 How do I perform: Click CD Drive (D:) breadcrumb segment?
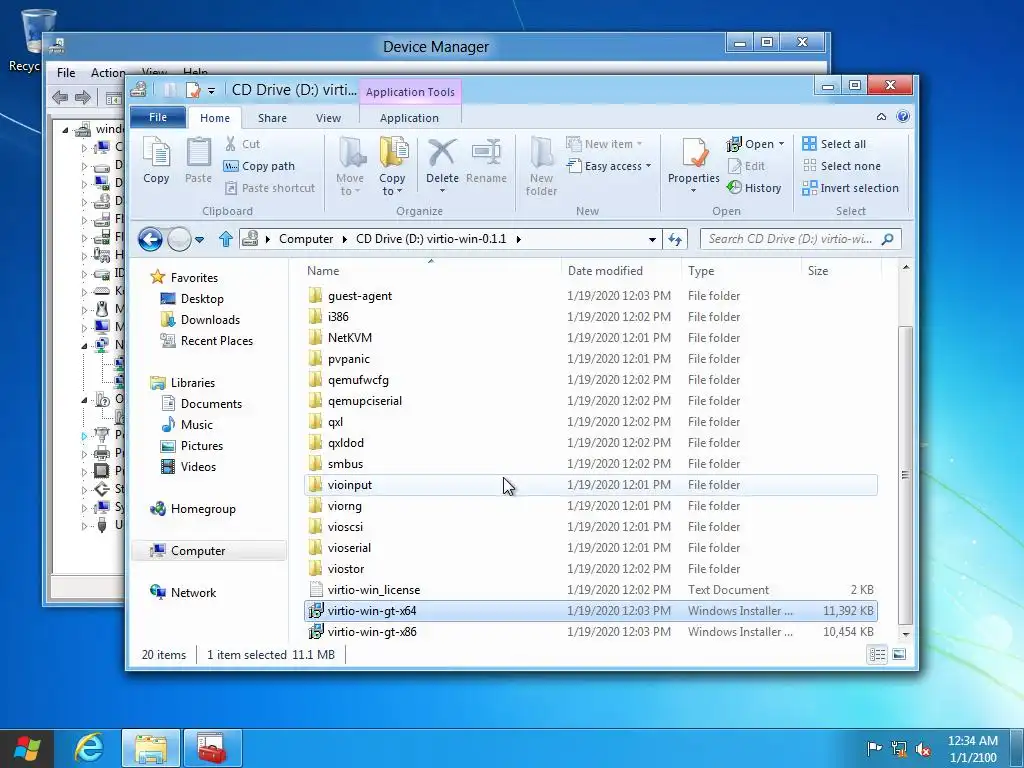[x=431, y=239]
